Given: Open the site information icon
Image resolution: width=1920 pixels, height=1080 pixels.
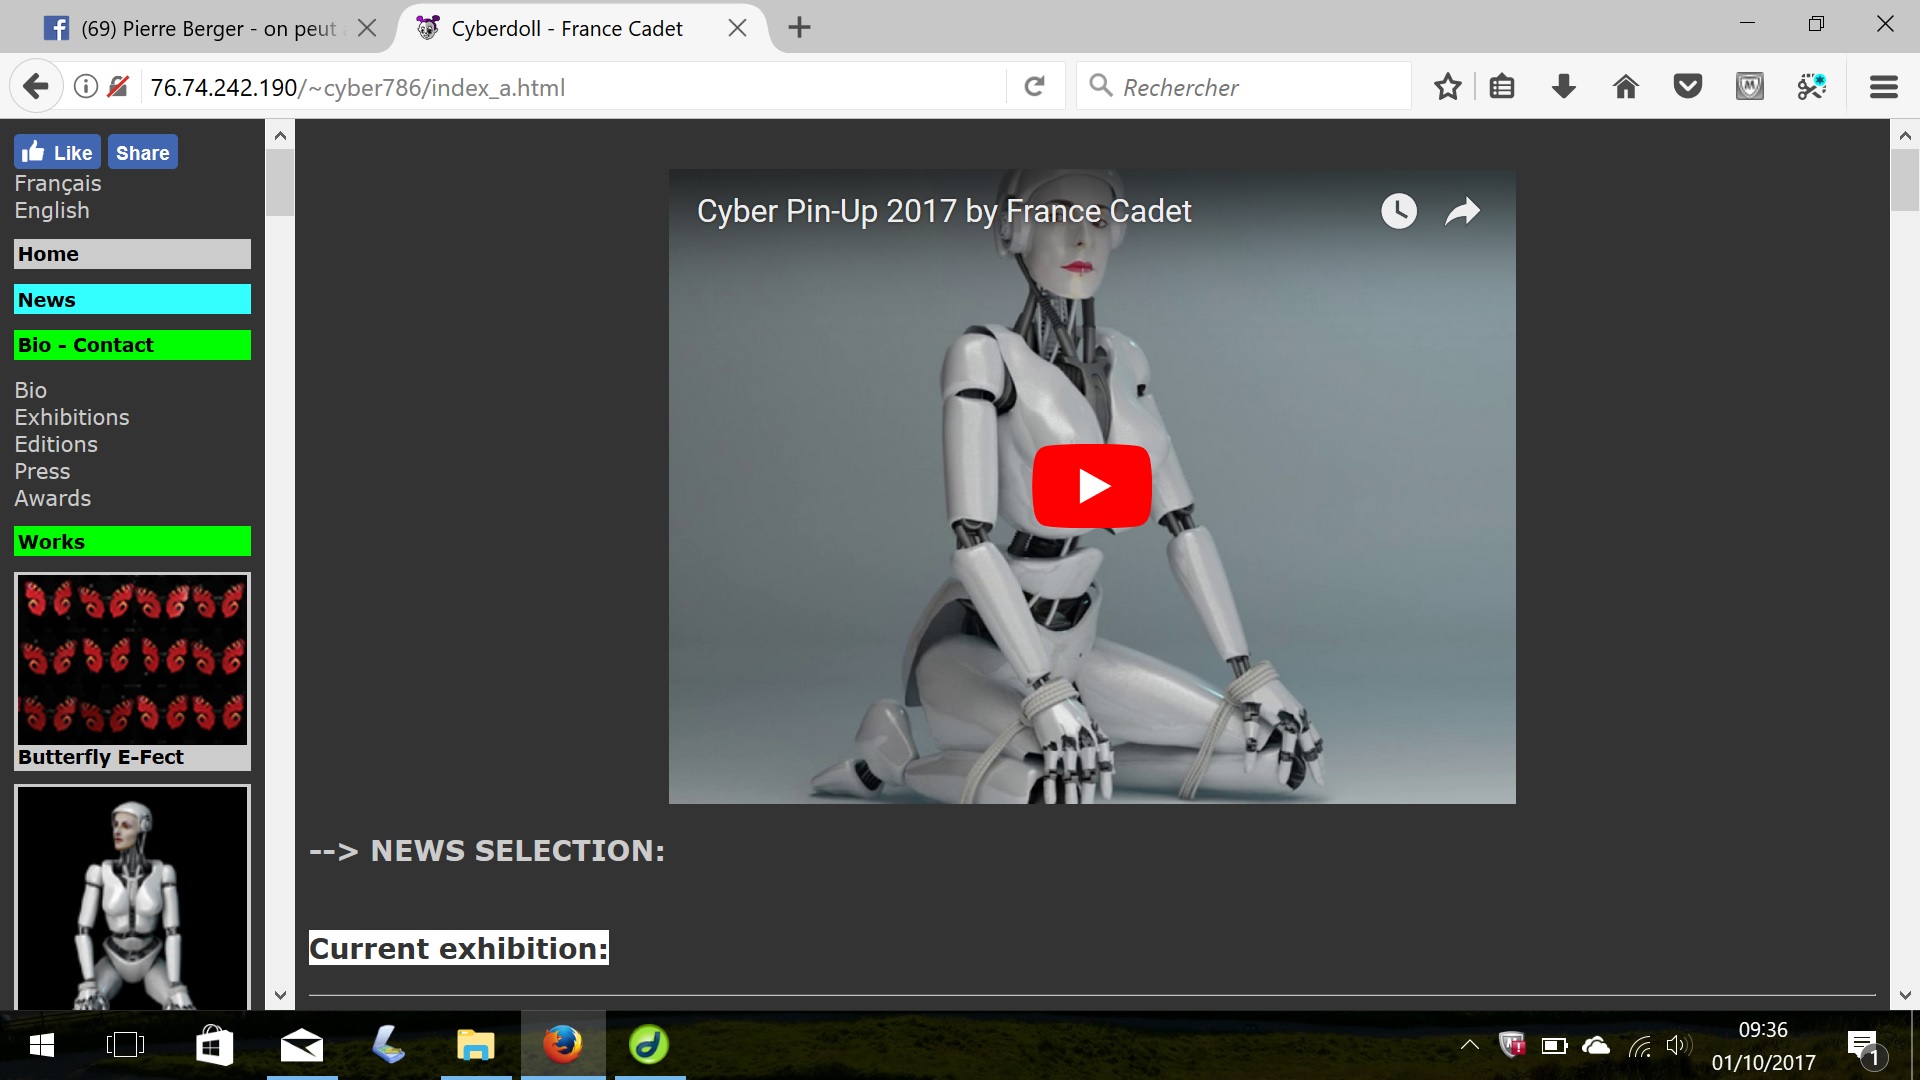Looking at the screenshot, I should (x=86, y=87).
